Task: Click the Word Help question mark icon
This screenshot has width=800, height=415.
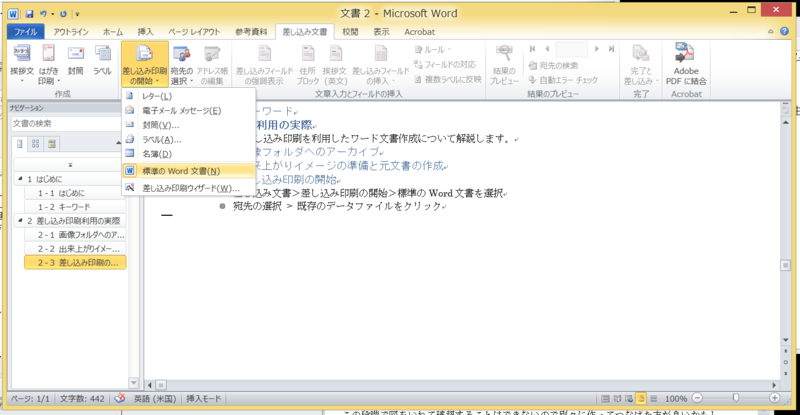Action: coord(785,32)
